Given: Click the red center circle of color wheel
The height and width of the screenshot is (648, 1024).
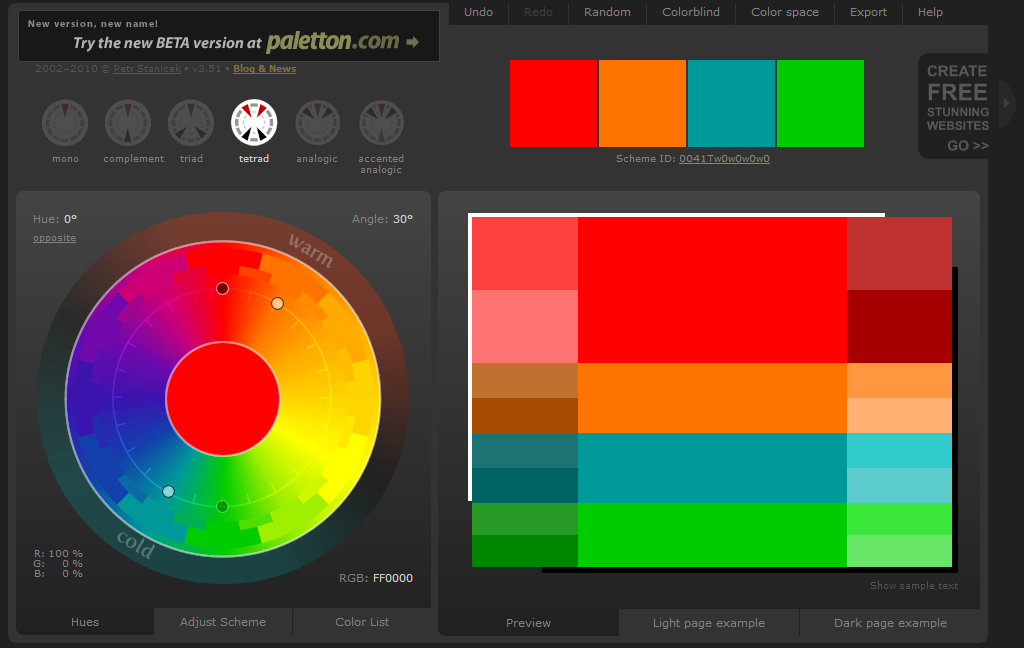Looking at the screenshot, I should coord(223,398).
